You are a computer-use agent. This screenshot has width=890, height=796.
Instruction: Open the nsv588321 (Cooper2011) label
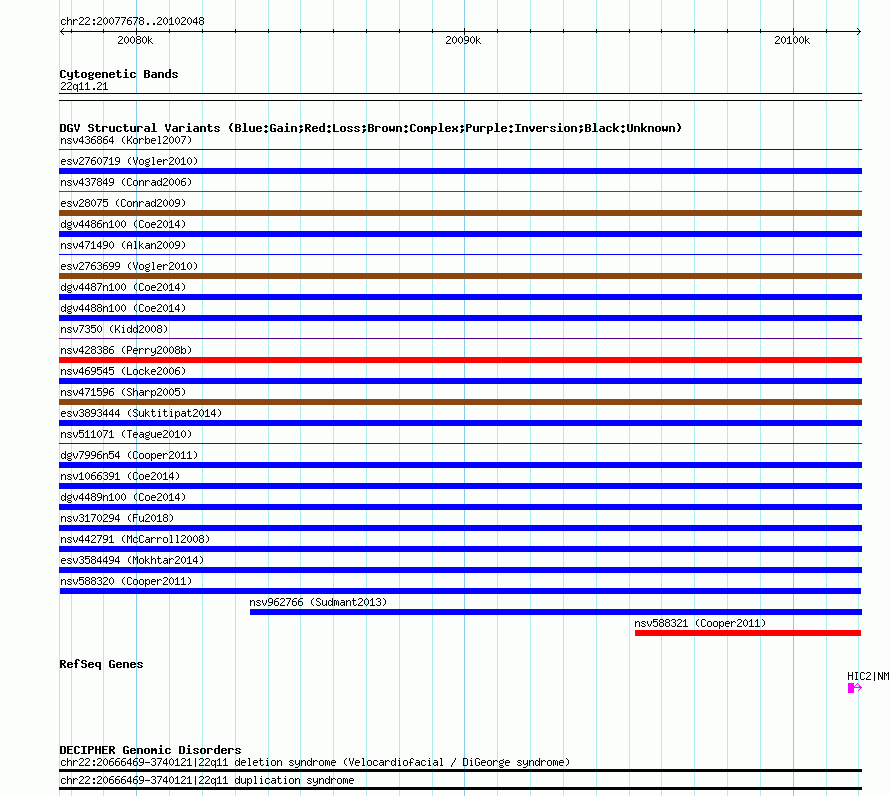tap(700, 623)
